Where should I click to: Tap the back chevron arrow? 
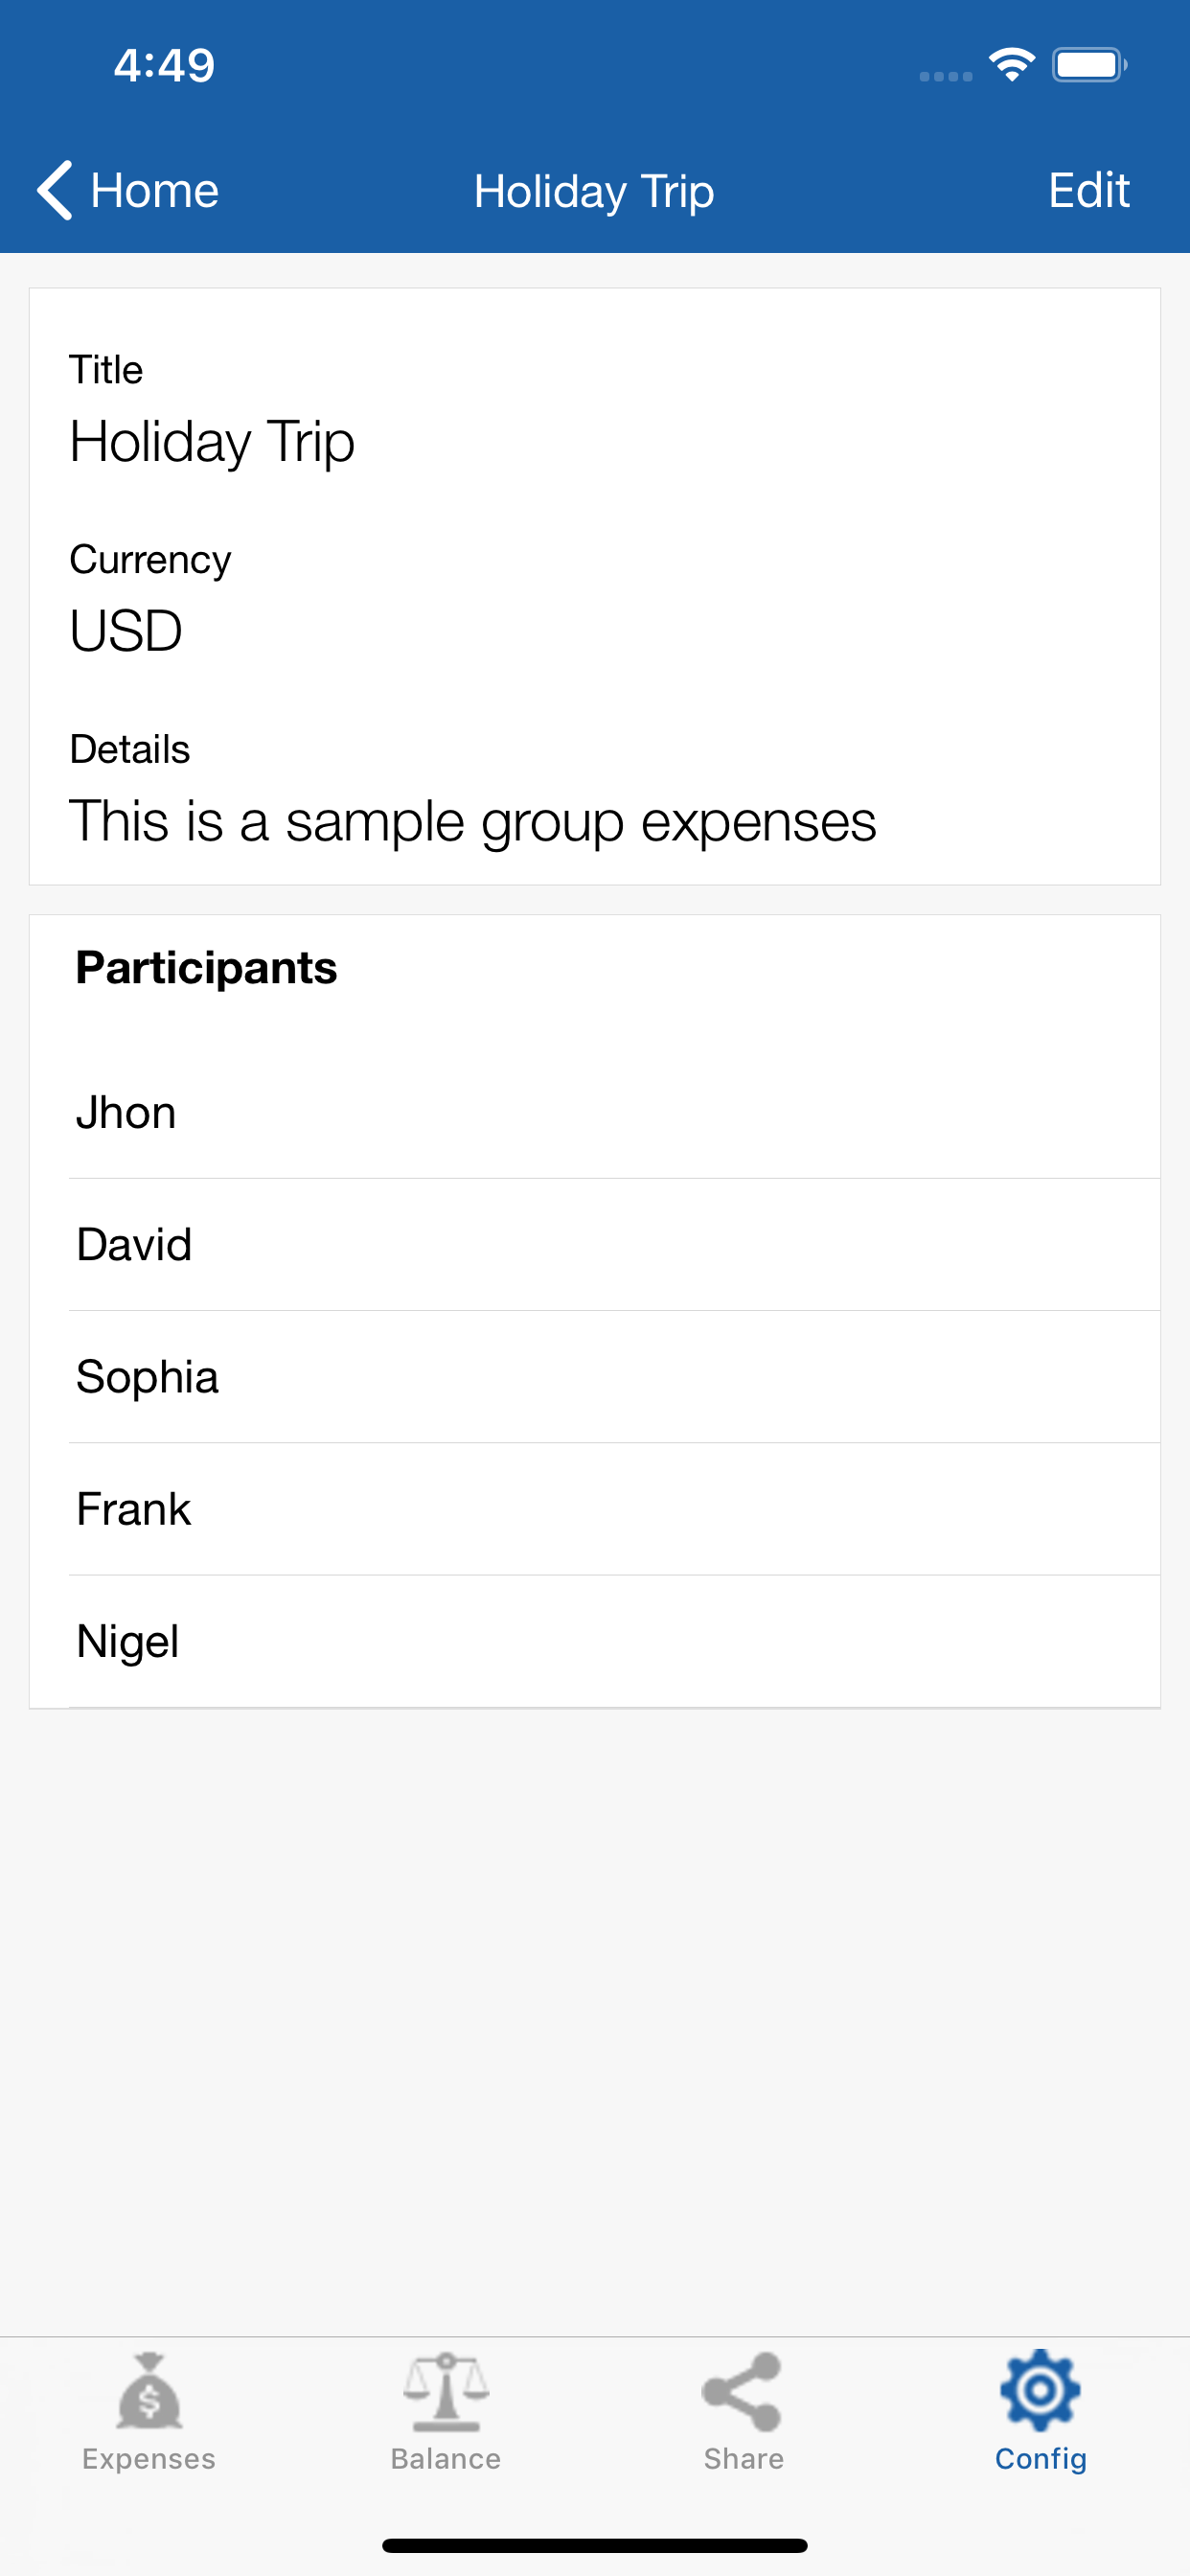pos(55,190)
